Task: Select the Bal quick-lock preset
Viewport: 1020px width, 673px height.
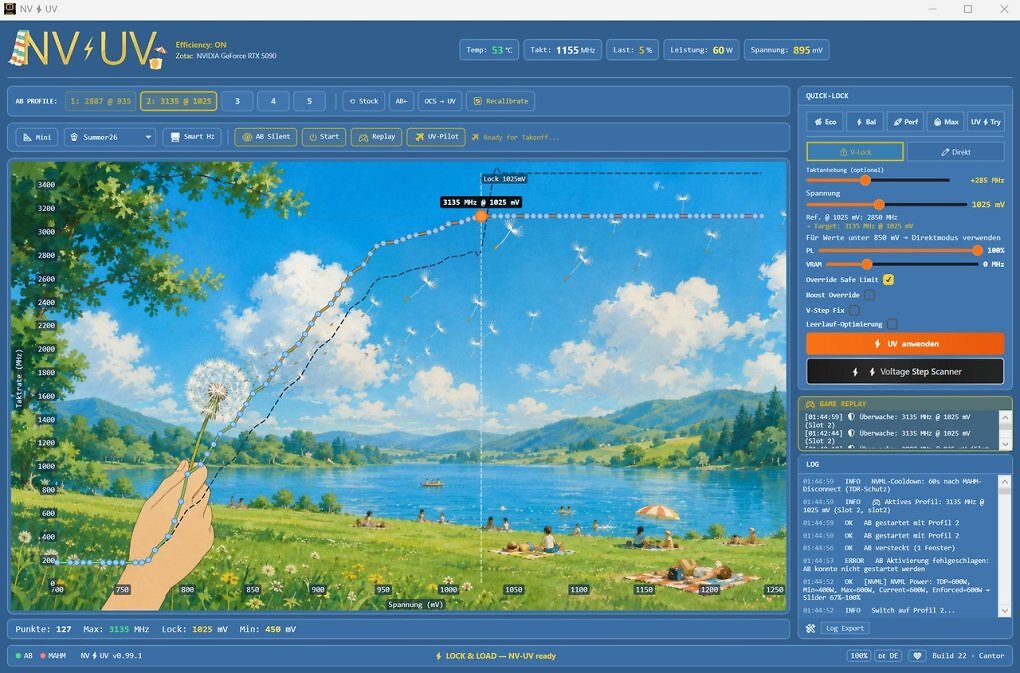Action: 865,122
